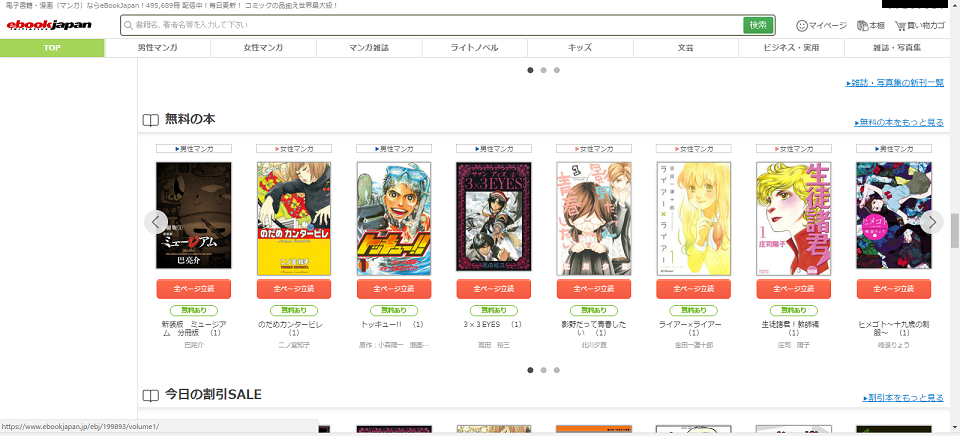The width and height of the screenshot is (960, 436).
Task: Click 全ページ立読 under 生徒諸君!
Action: 793,289
